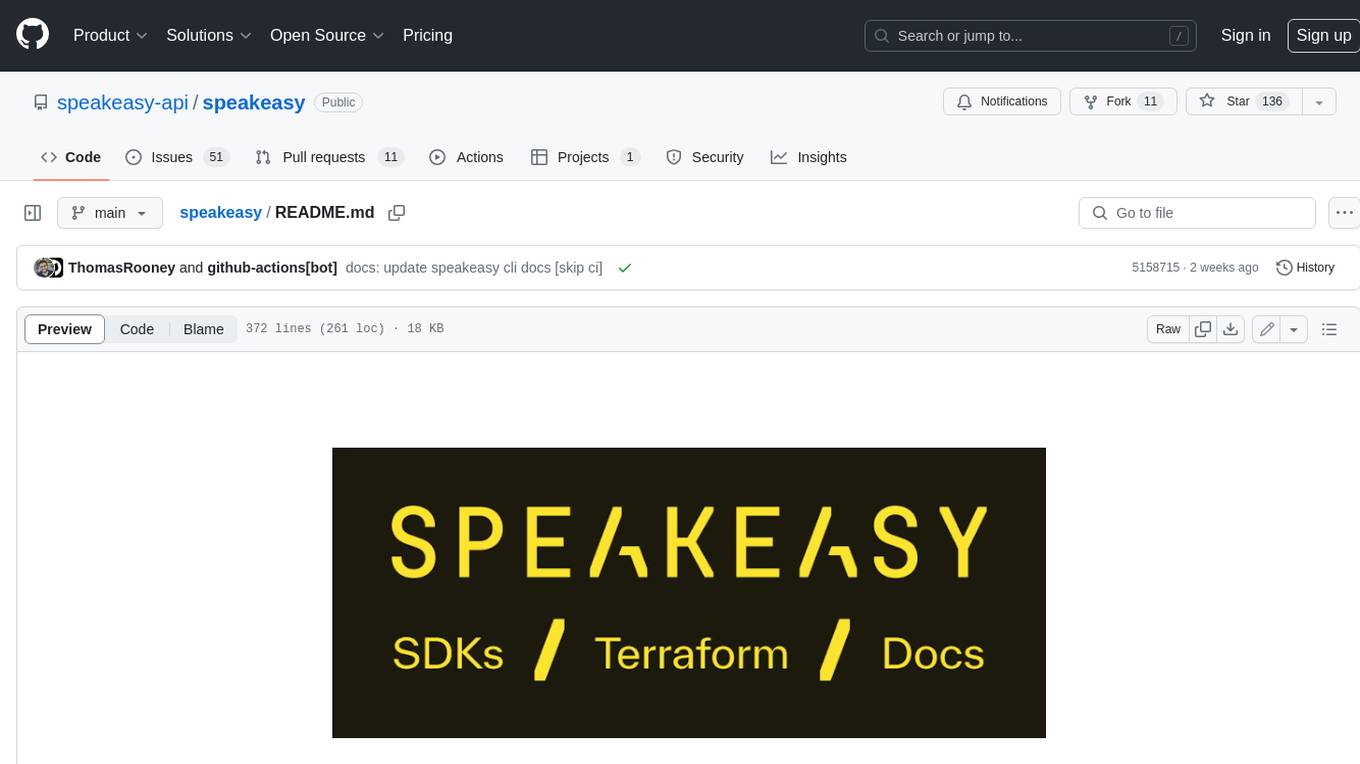Edit this file with pencil icon

pos(1266,329)
